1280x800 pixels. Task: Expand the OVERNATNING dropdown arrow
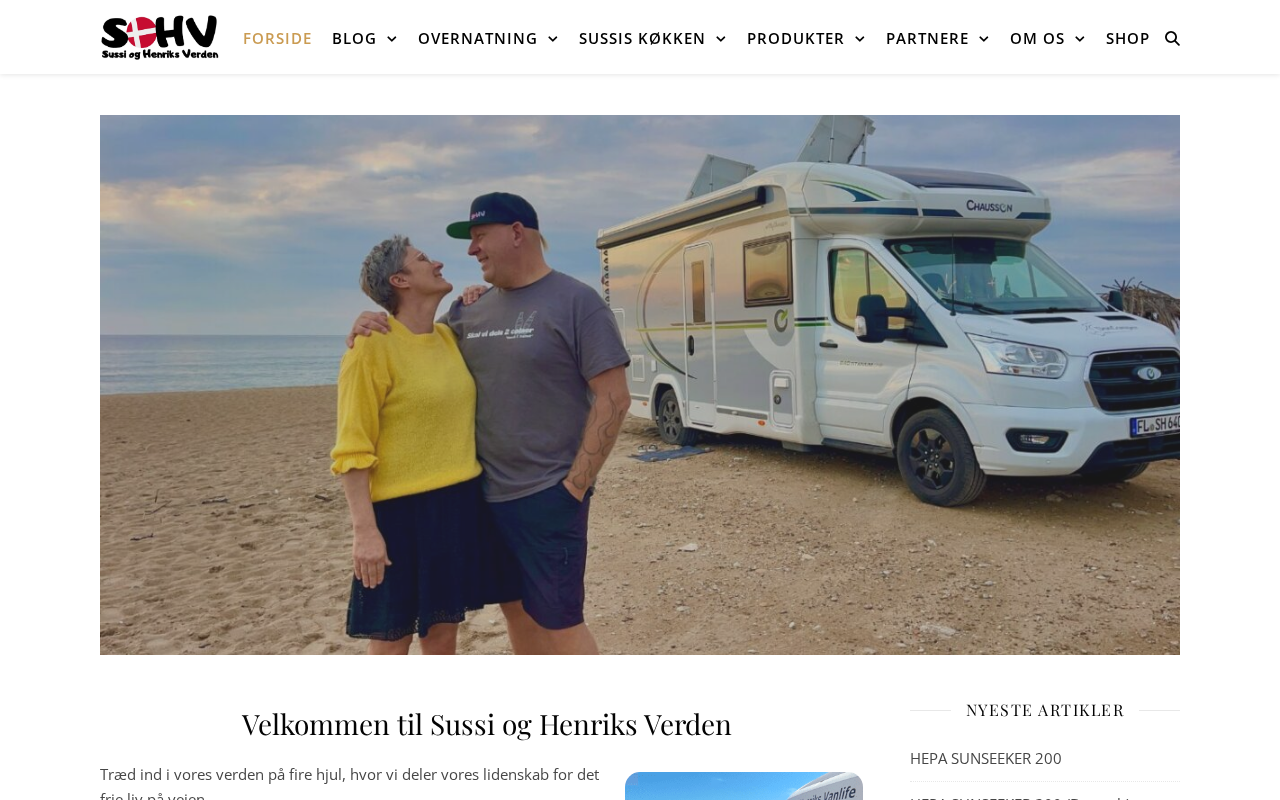(x=552, y=39)
